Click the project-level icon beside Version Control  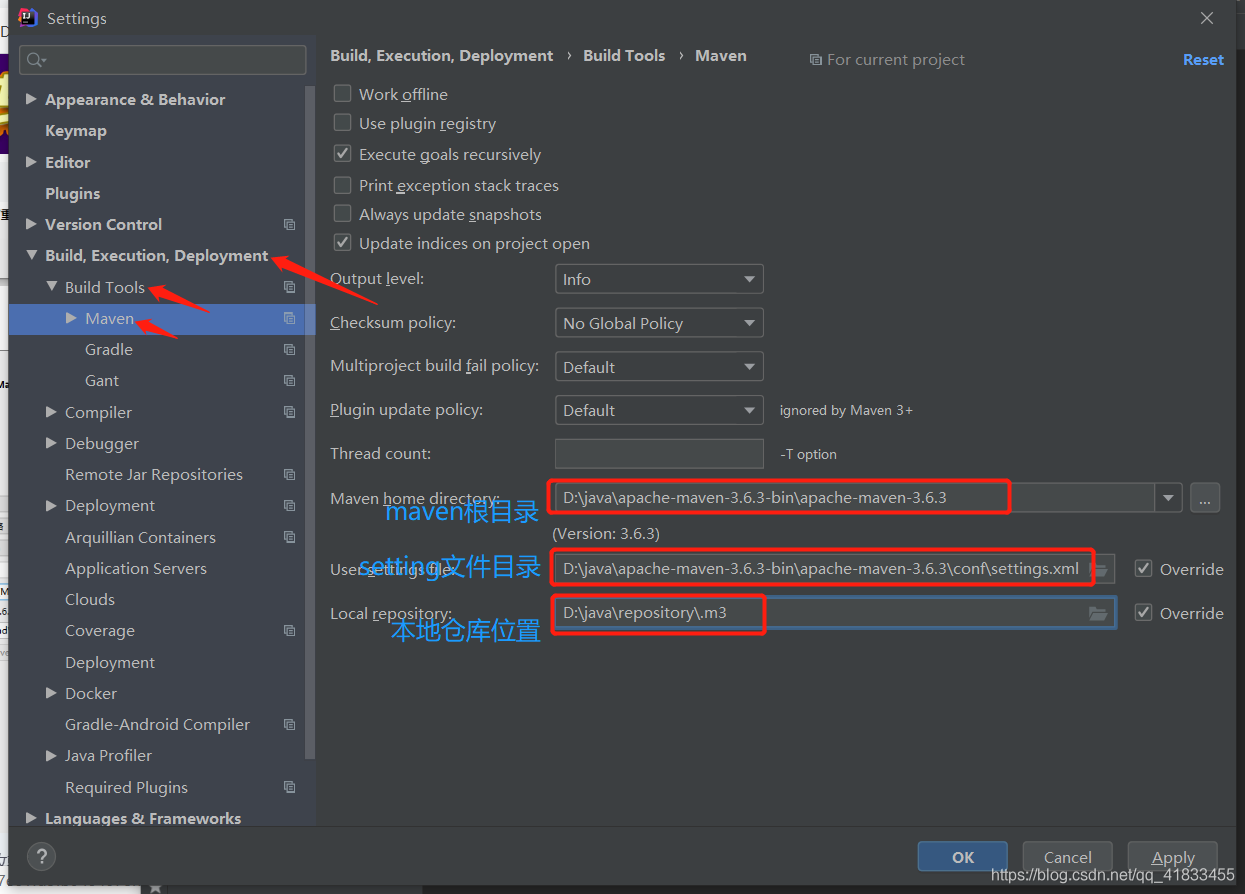tap(289, 225)
